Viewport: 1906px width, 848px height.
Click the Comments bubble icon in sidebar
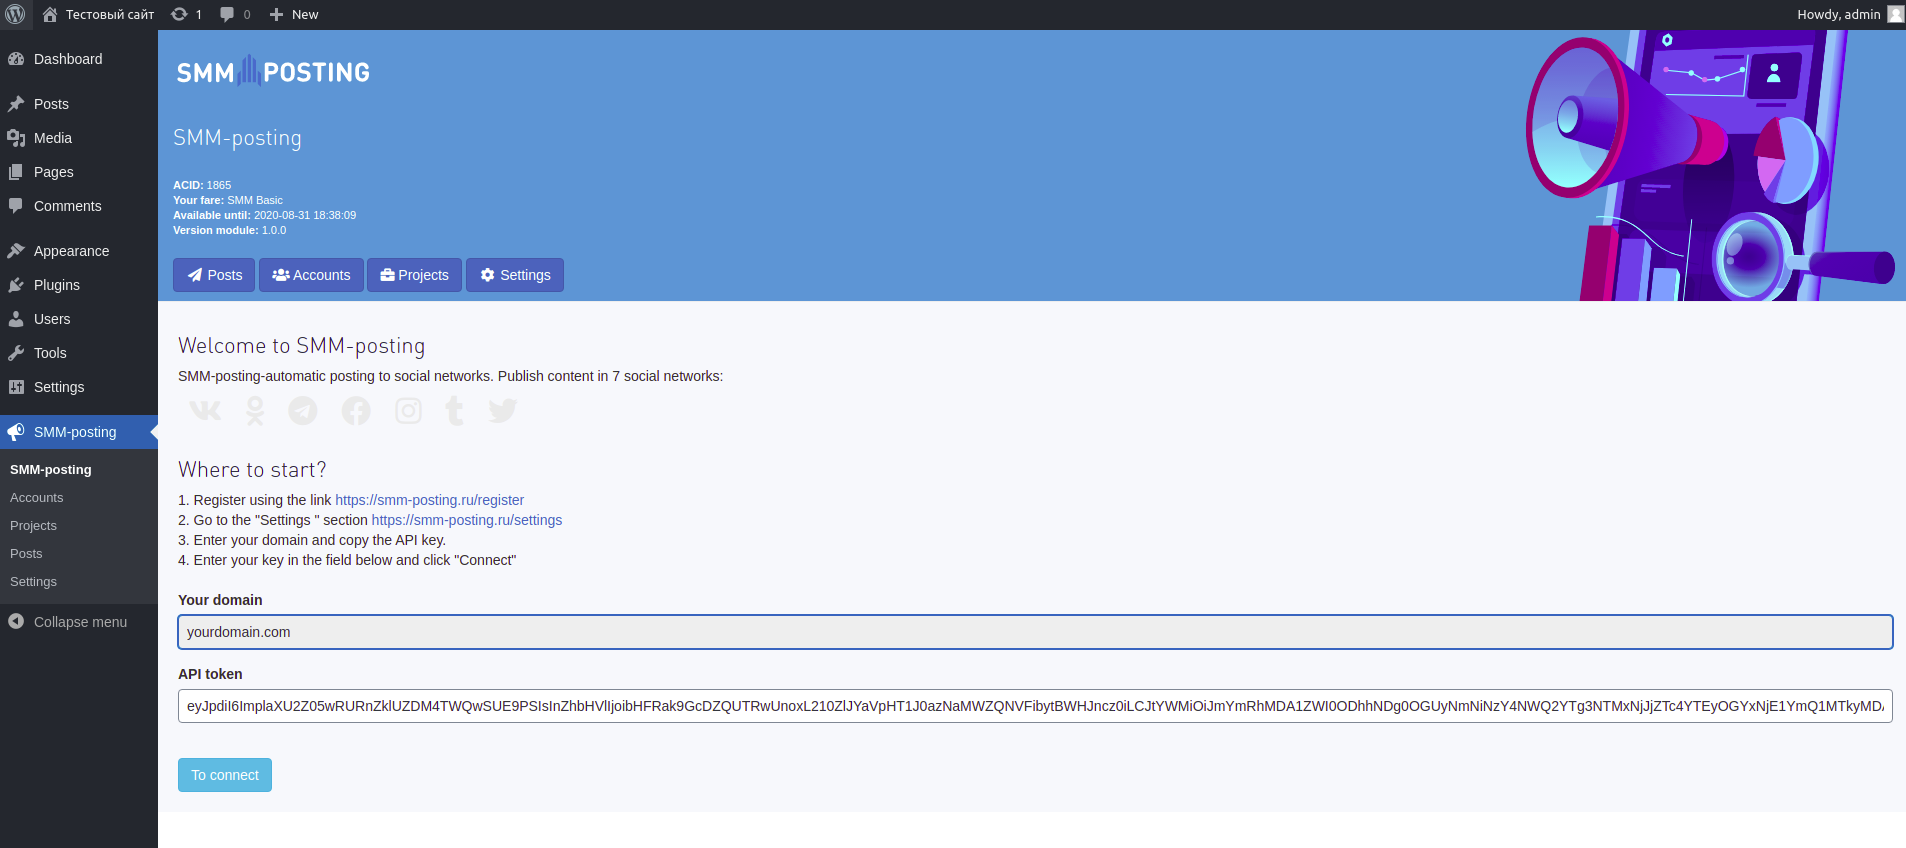pyautogui.click(x=16, y=206)
